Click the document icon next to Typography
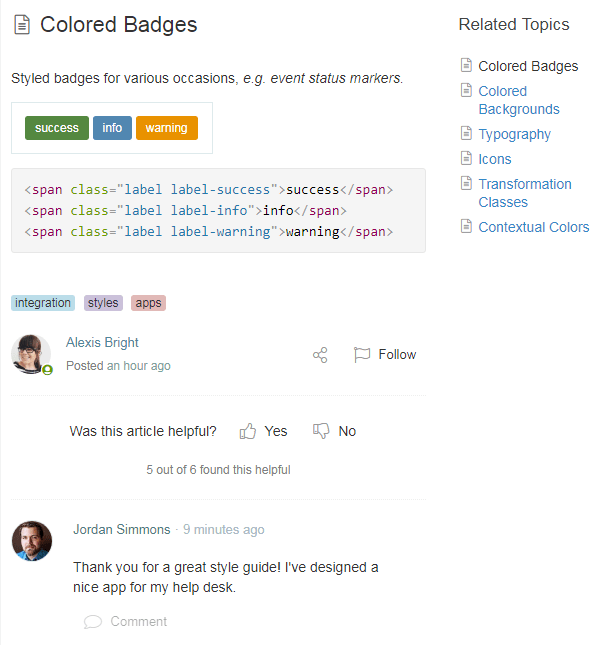 (466, 133)
